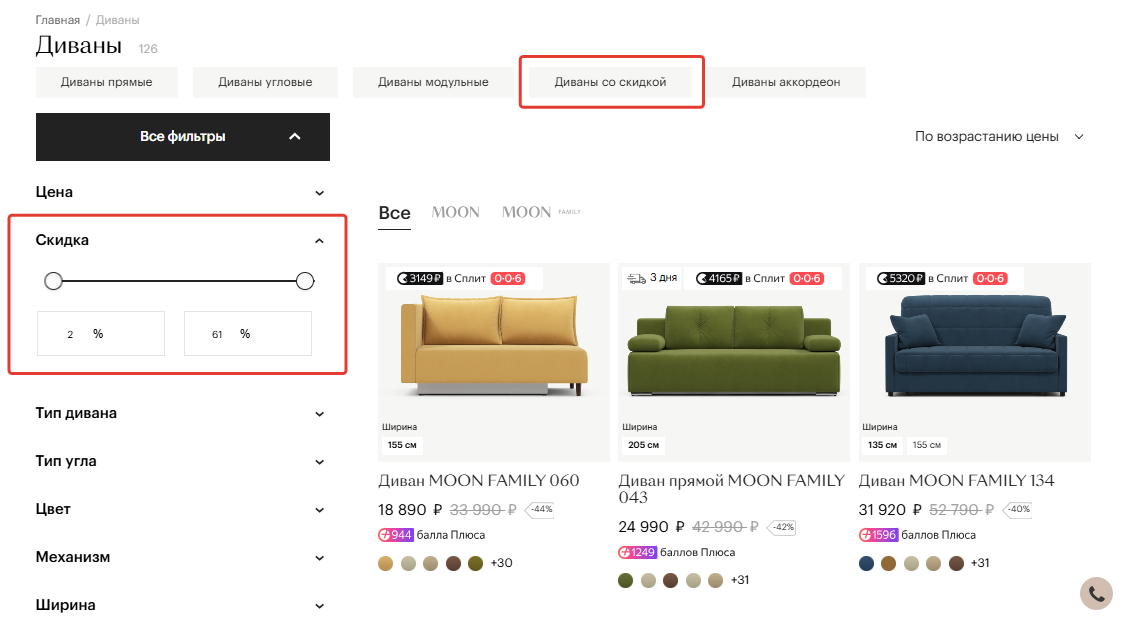Switch to the MOON FAMILY brand tab
This screenshot has width=1127, height=630.
coord(541,213)
